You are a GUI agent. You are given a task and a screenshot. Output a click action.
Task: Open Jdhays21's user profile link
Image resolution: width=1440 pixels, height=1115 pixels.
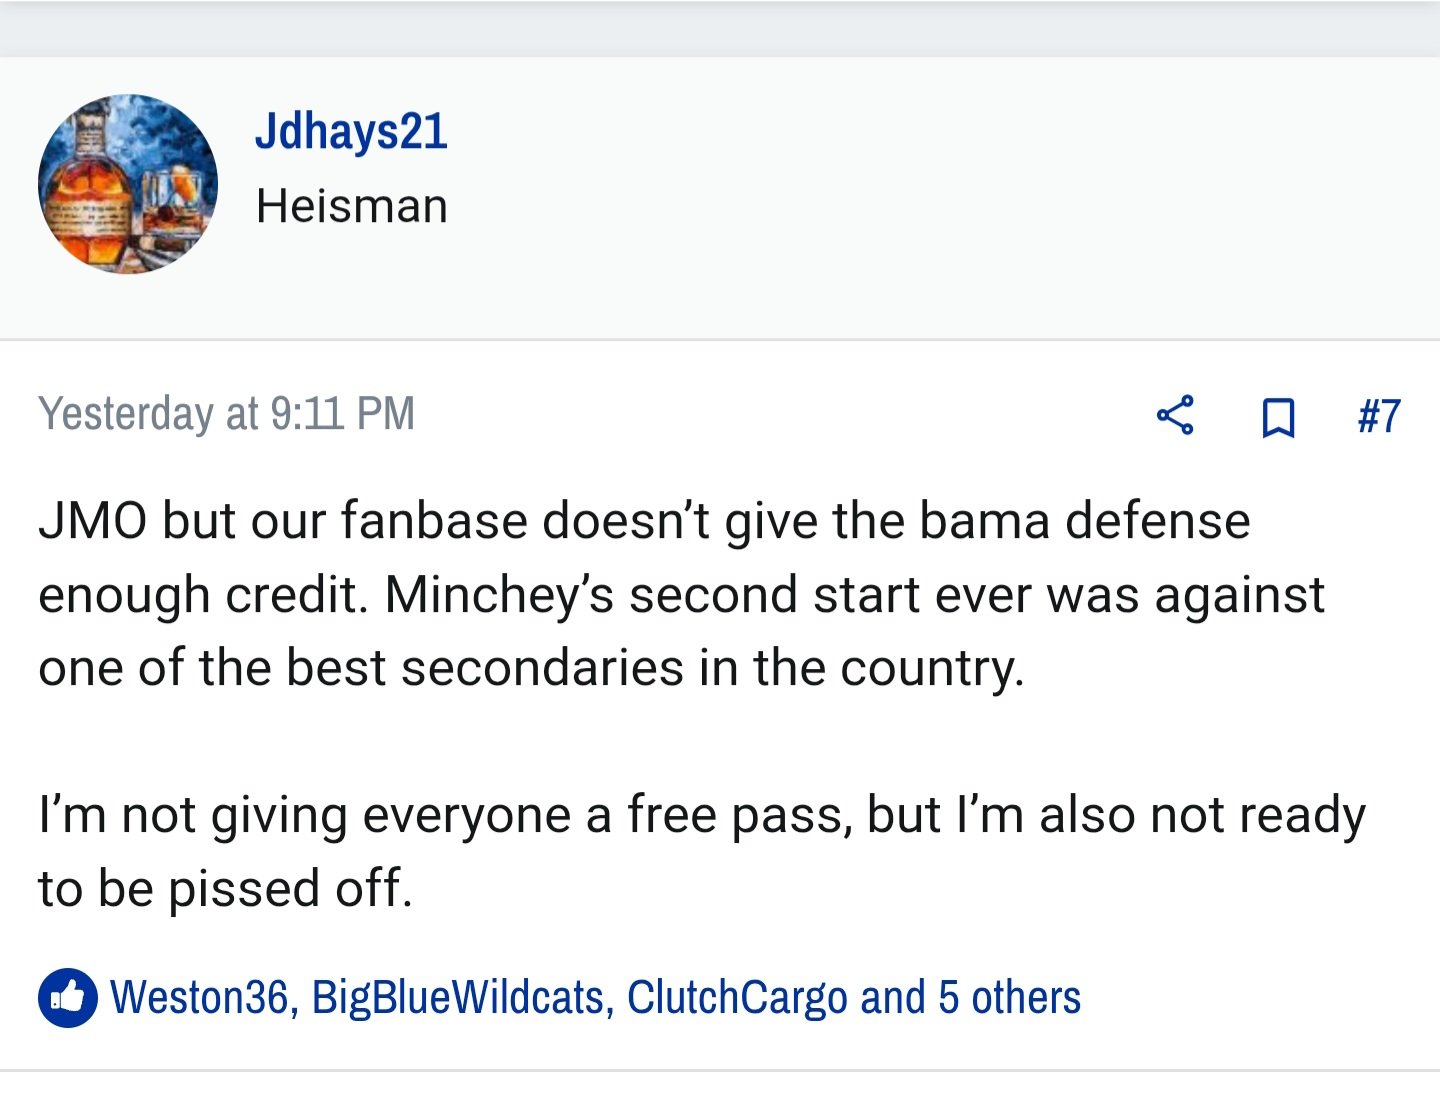[351, 133]
